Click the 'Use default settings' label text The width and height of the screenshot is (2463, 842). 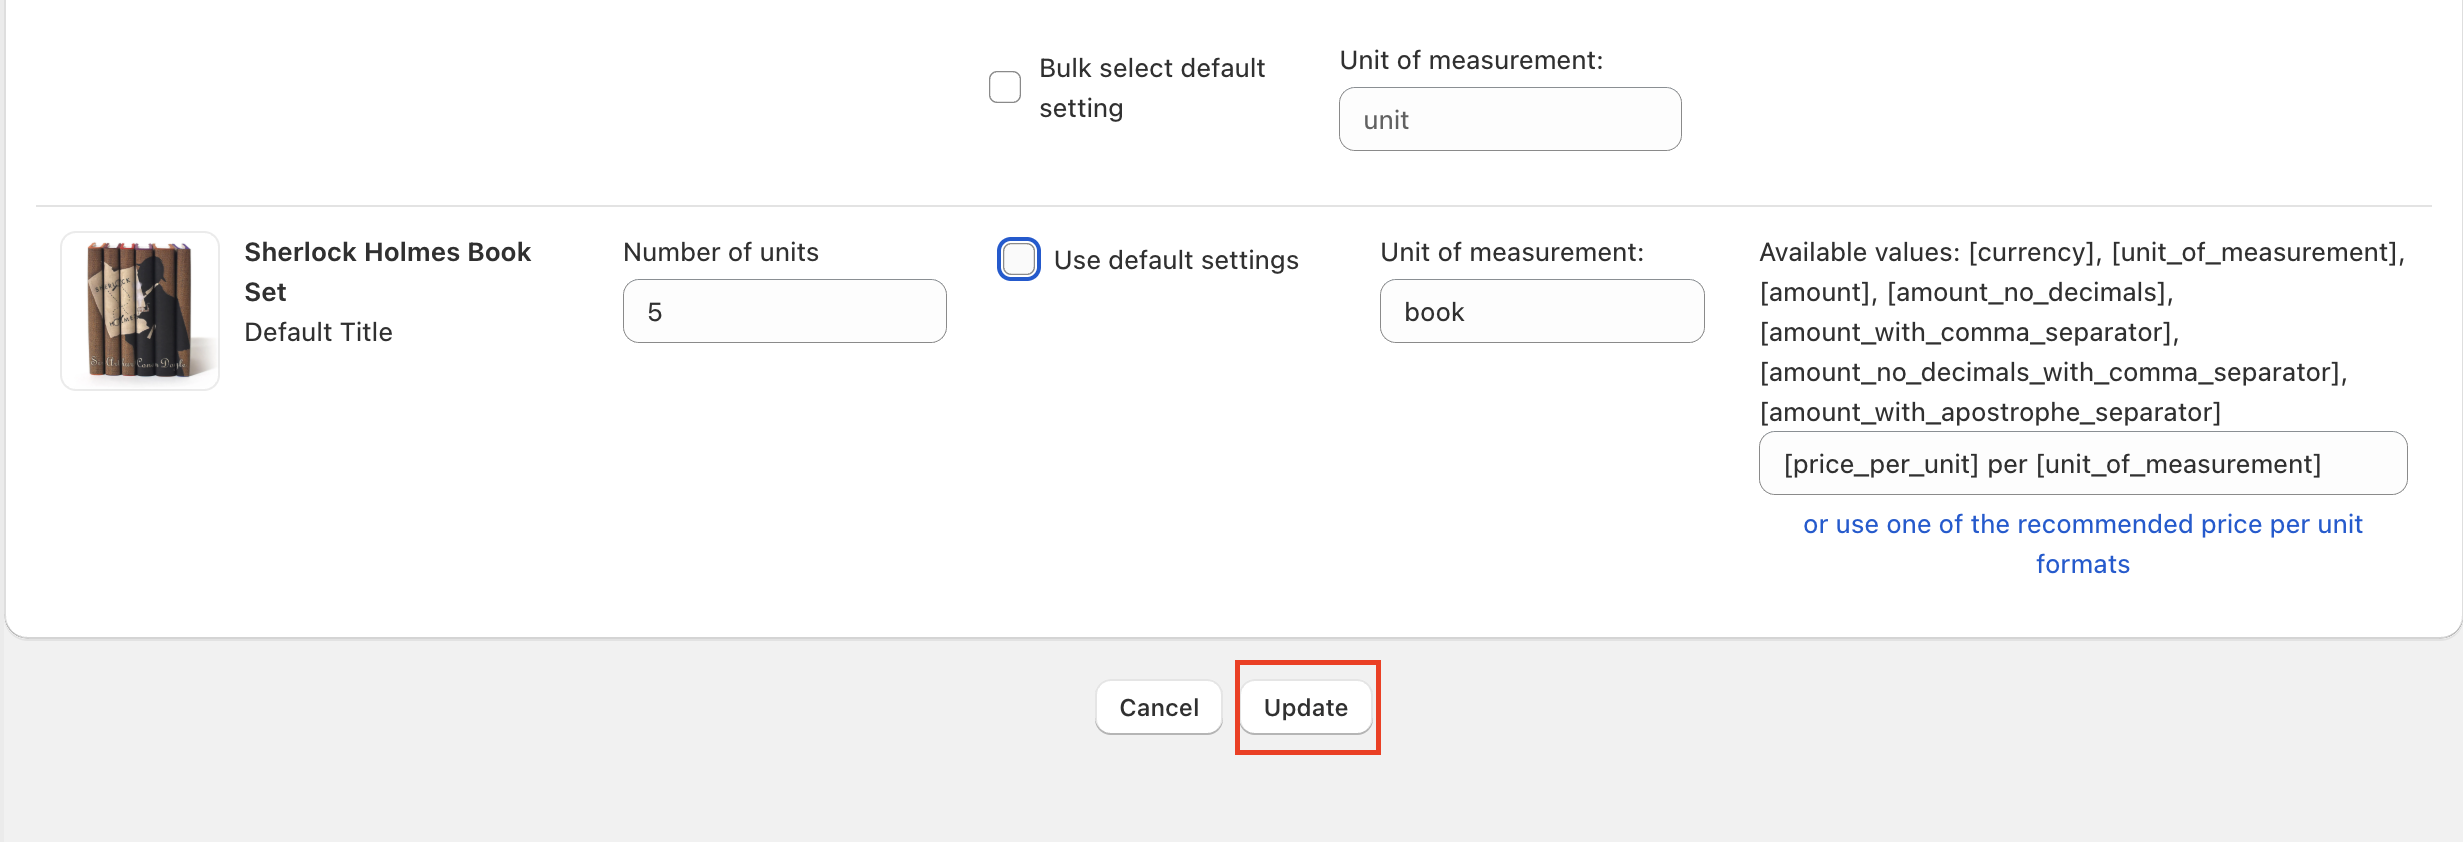[1176, 260]
